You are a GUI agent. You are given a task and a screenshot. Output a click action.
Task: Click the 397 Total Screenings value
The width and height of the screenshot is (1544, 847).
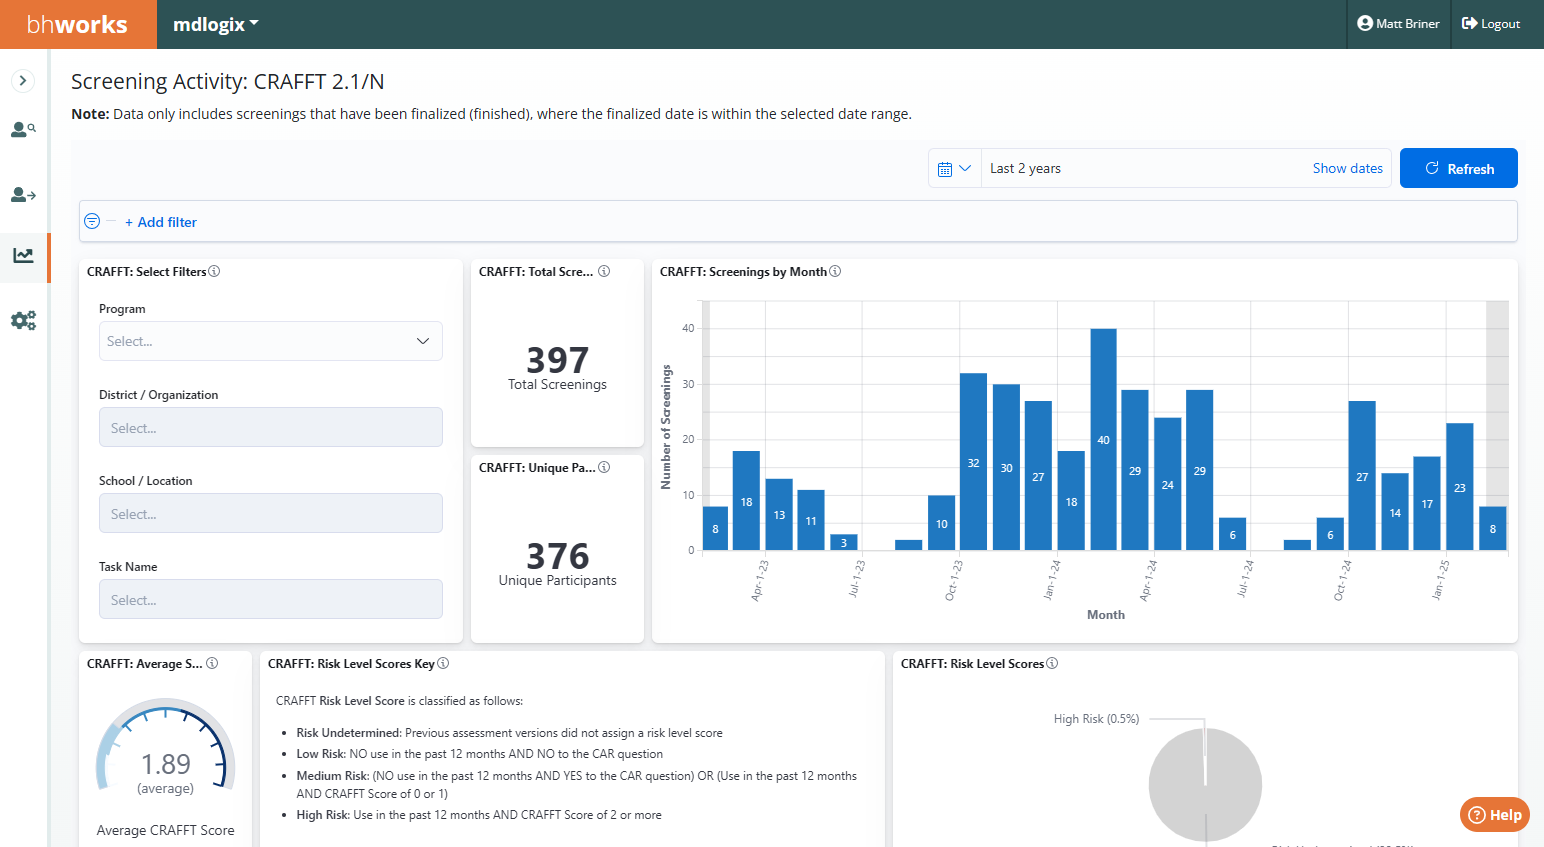click(557, 360)
